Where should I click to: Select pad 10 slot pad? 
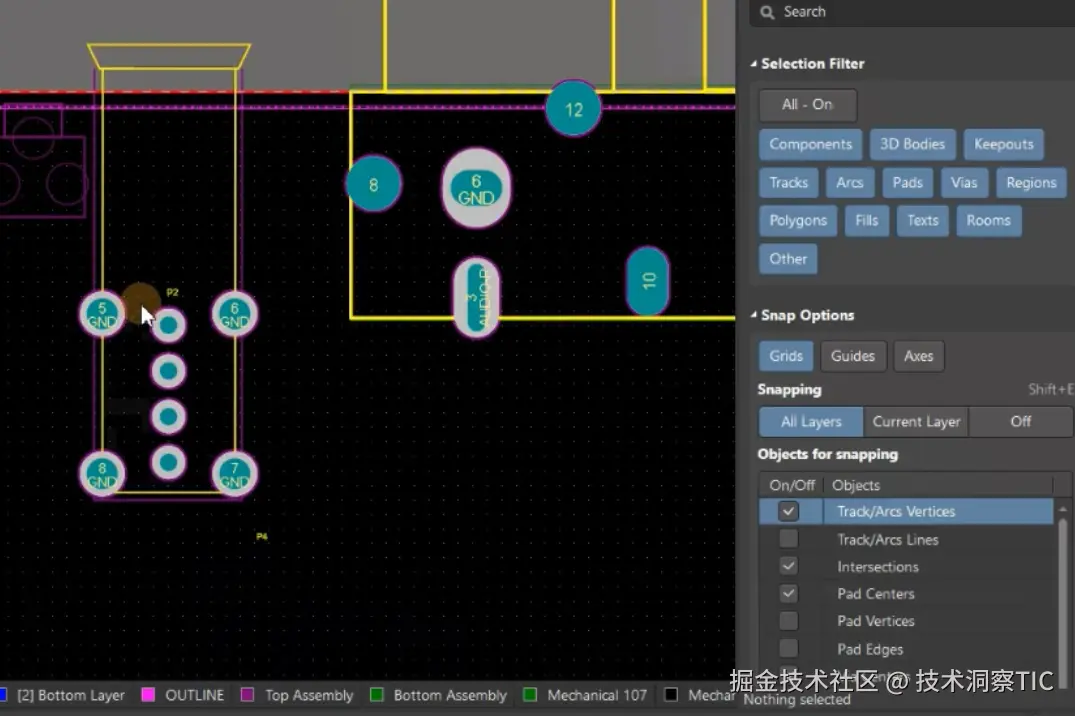pyautogui.click(x=648, y=281)
